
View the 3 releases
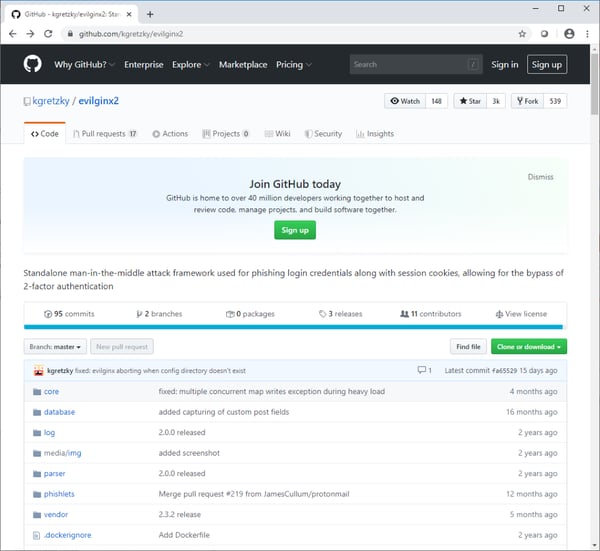pos(341,314)
